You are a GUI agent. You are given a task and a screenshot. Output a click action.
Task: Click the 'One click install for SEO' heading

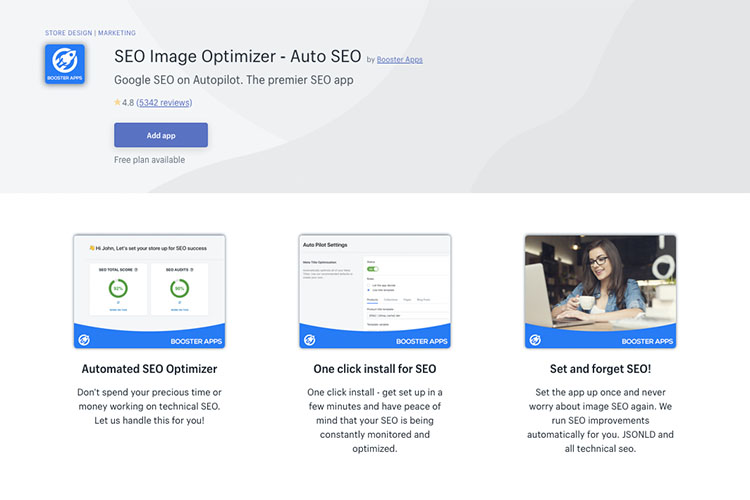point(375,369)
